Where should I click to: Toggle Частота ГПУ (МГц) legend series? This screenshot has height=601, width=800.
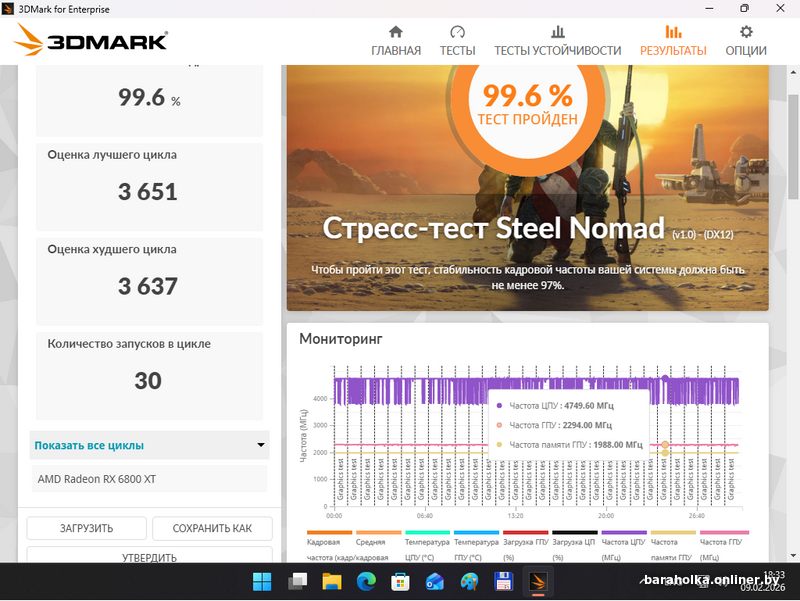coord(722,547)
